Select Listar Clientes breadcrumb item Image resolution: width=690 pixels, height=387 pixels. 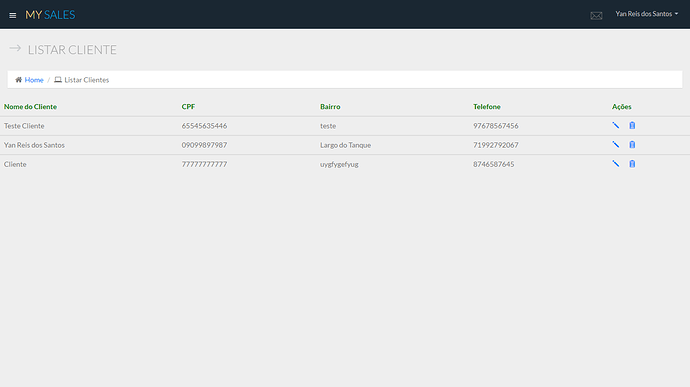86,80
